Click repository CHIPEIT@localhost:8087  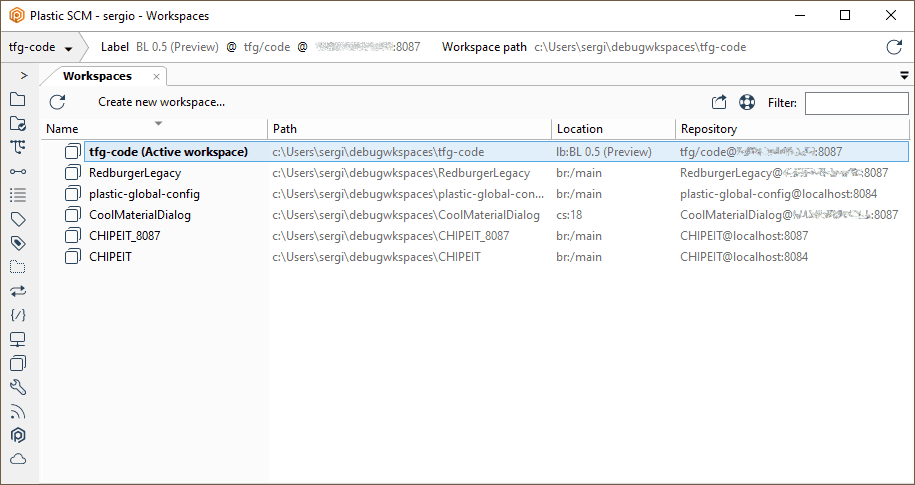click(x=744, y=236)
